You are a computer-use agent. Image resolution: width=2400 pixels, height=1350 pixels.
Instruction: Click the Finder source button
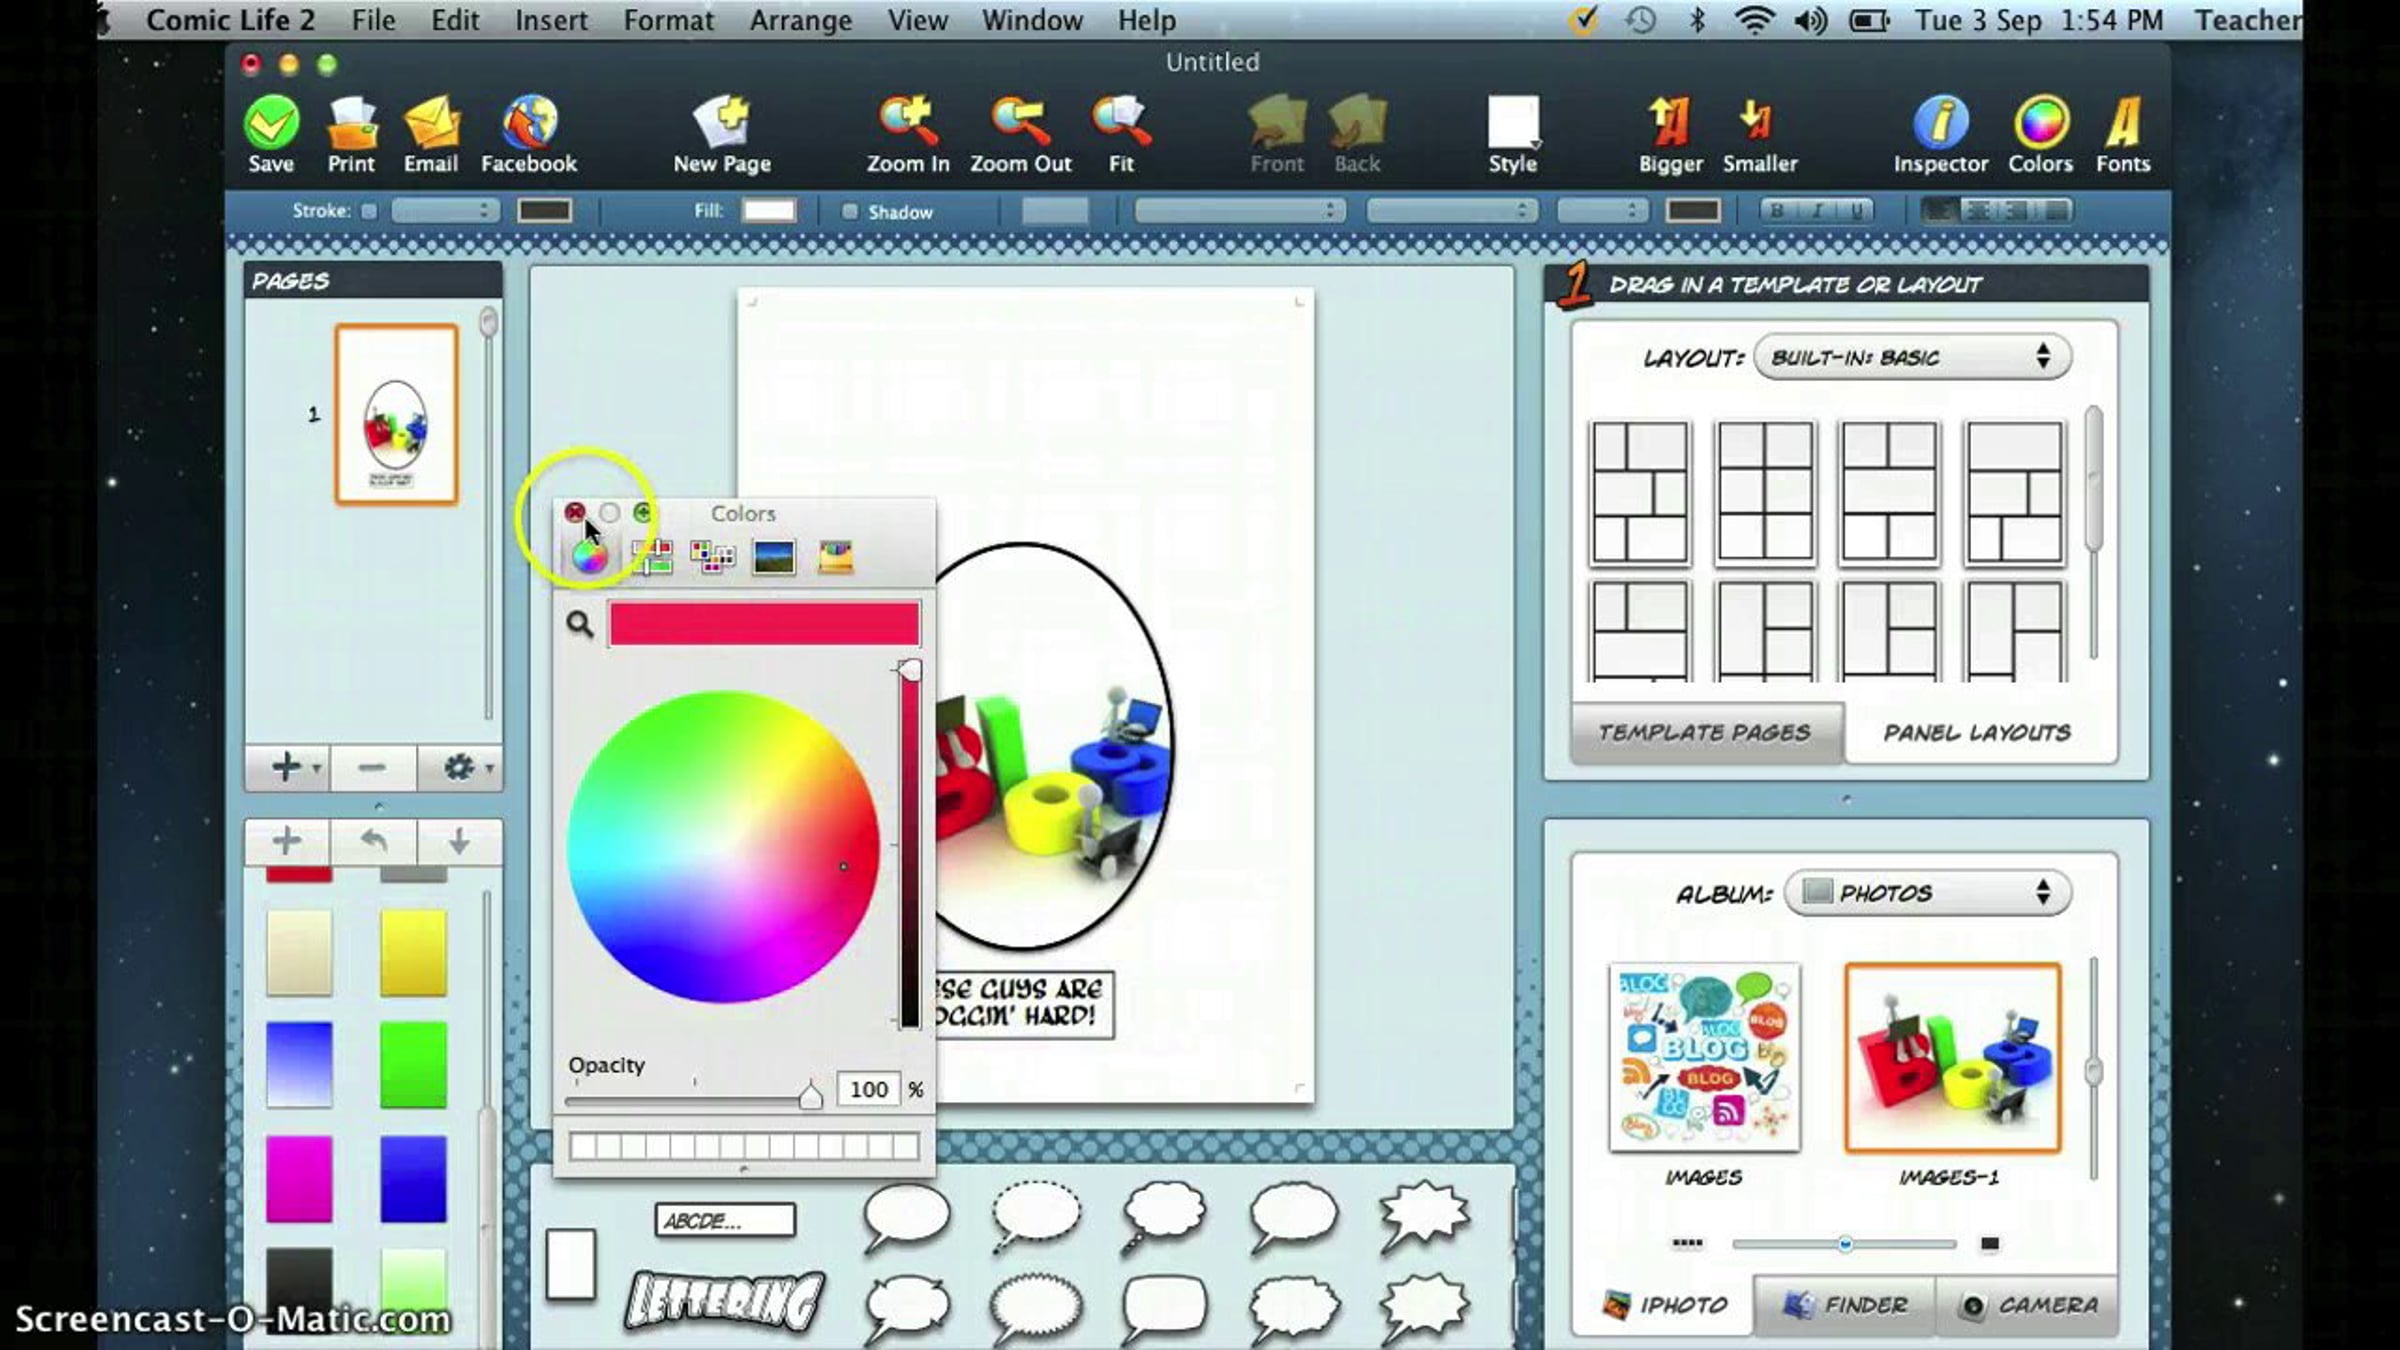(1845, 1305)
